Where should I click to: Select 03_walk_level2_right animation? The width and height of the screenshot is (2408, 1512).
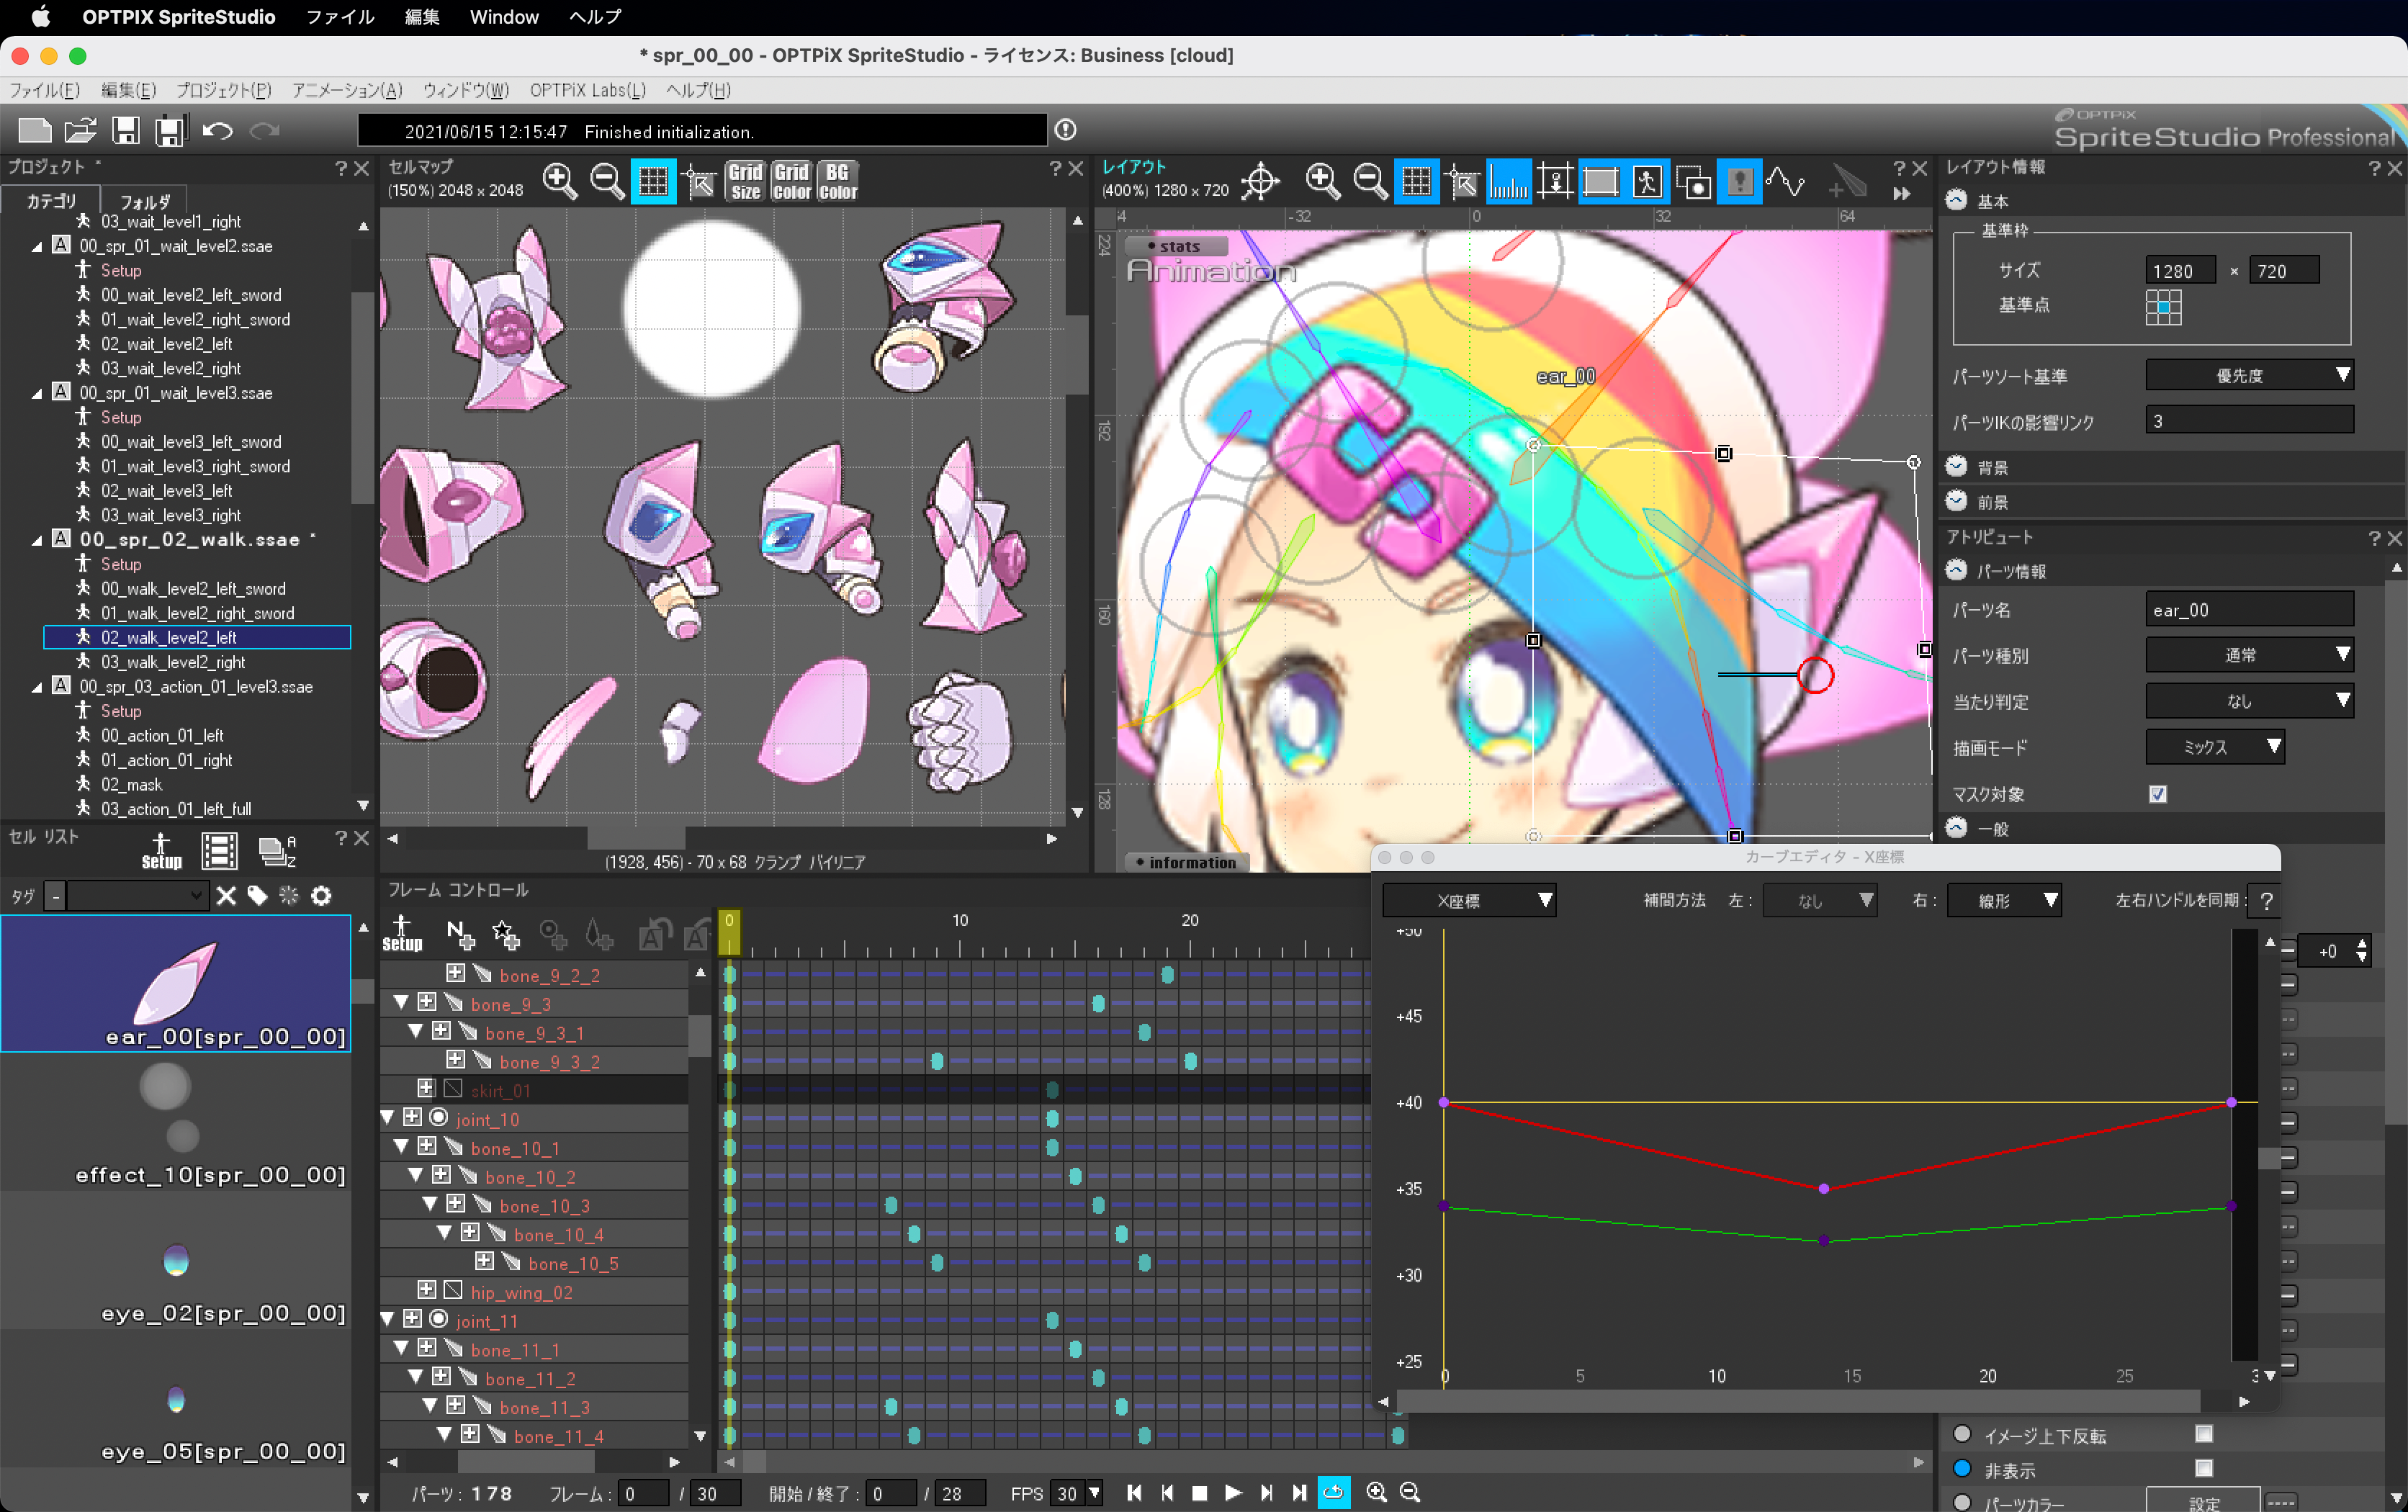(173, 662)
